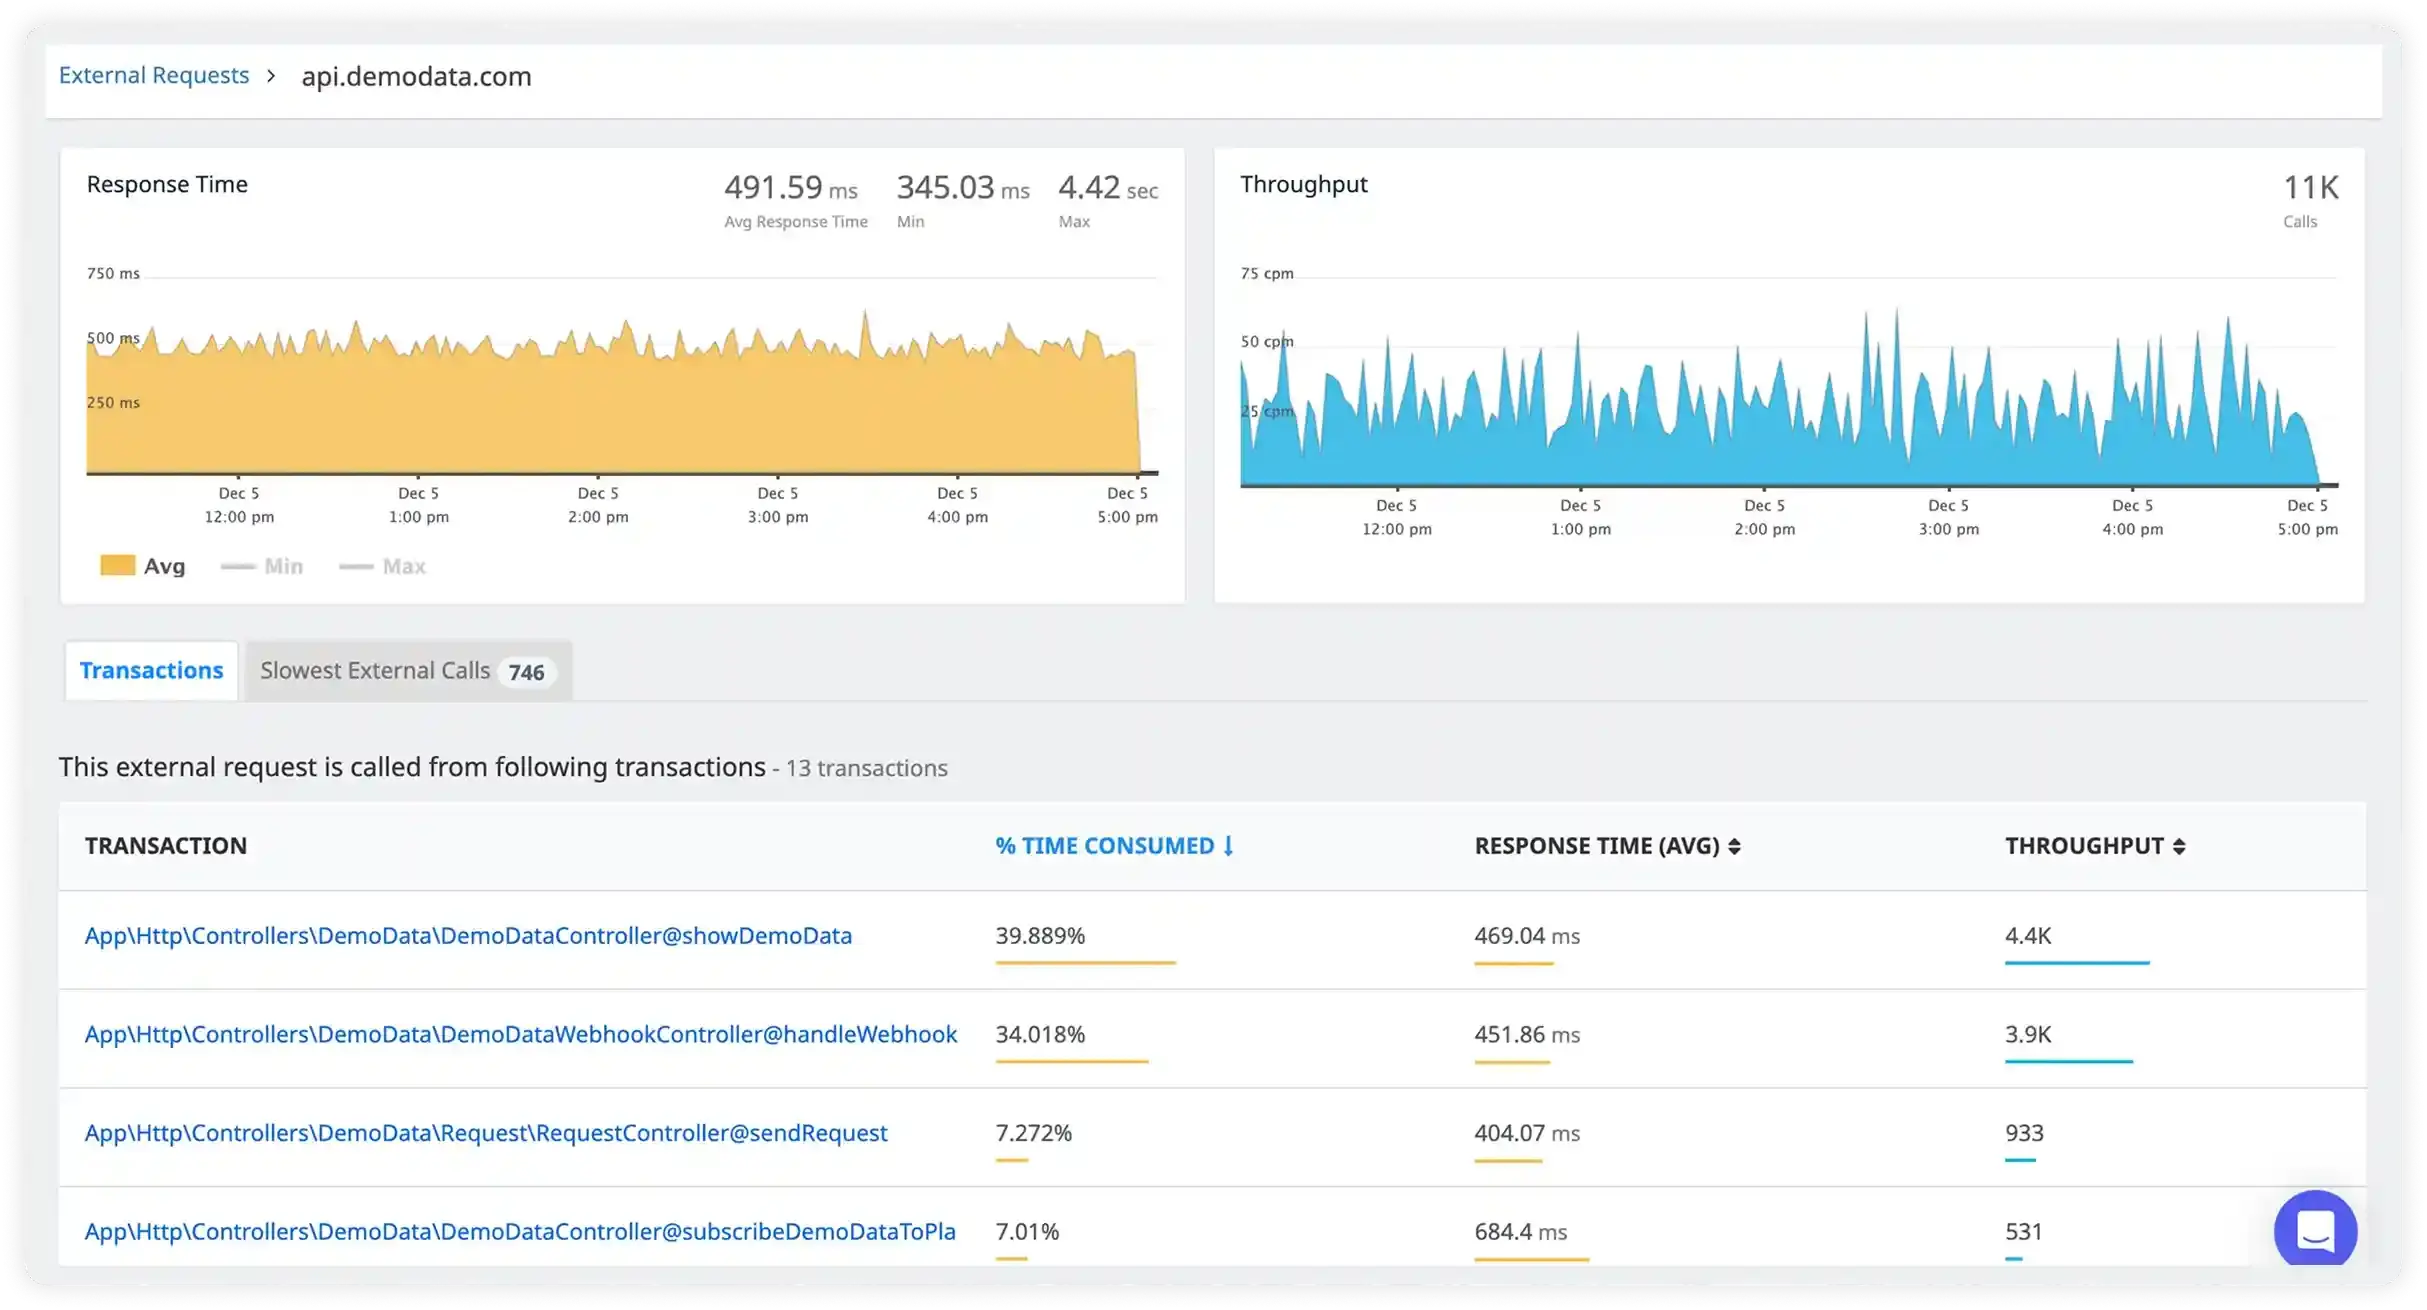Navigate back using External Requests breadcrumb
Viewport: 2427px width, 1310px height.
(153, 74)
